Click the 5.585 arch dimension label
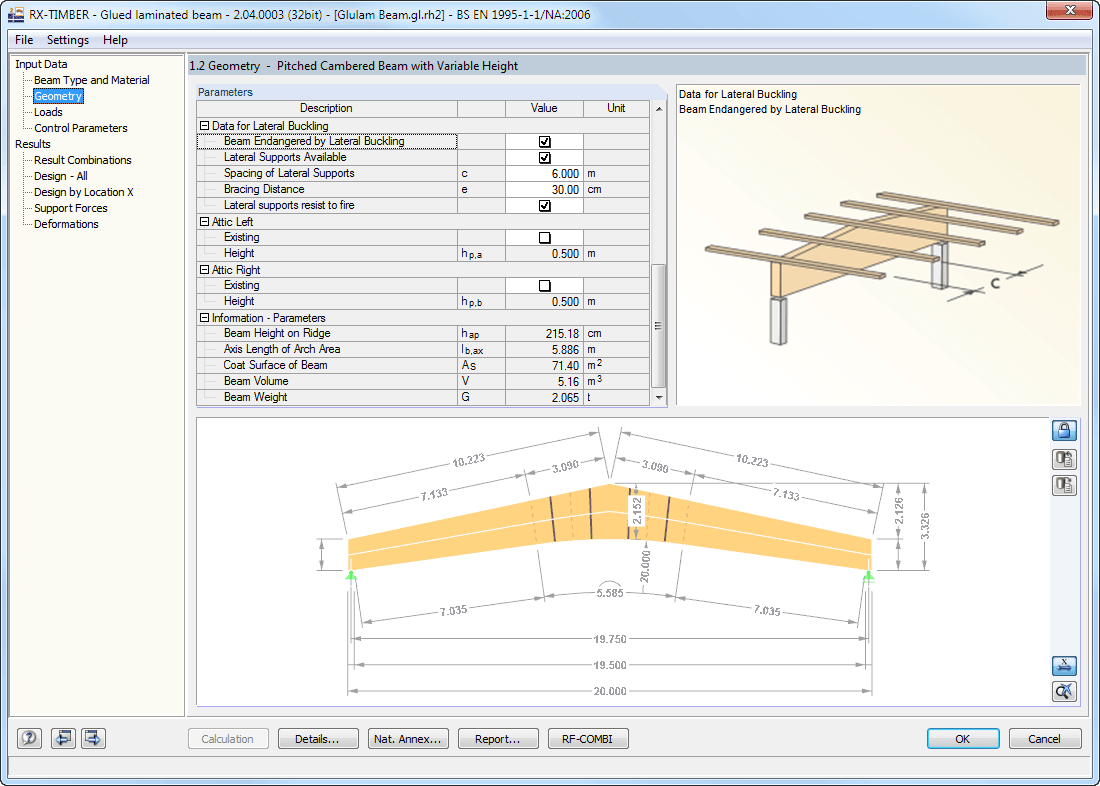1100x786 pixels. [x=610, y=593]
